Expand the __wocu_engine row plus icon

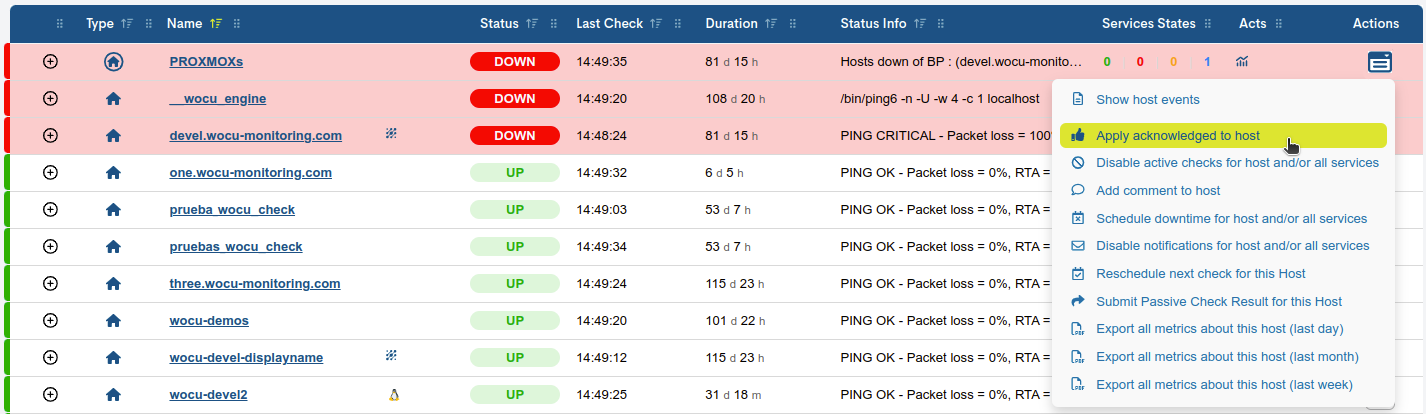(51, 99)
